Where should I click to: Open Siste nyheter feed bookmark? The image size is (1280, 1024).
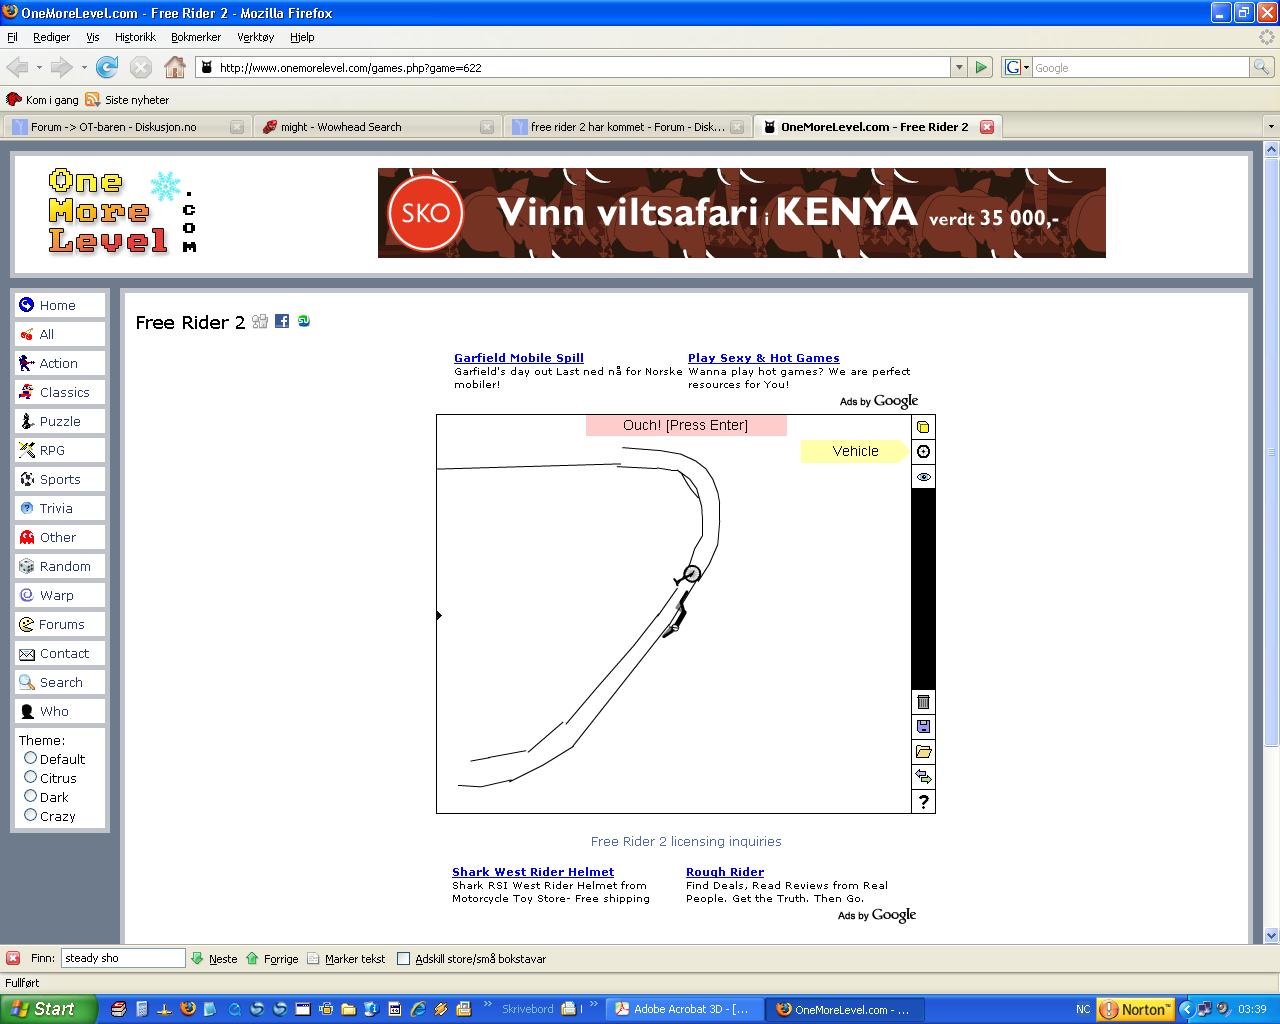point(128,100)
